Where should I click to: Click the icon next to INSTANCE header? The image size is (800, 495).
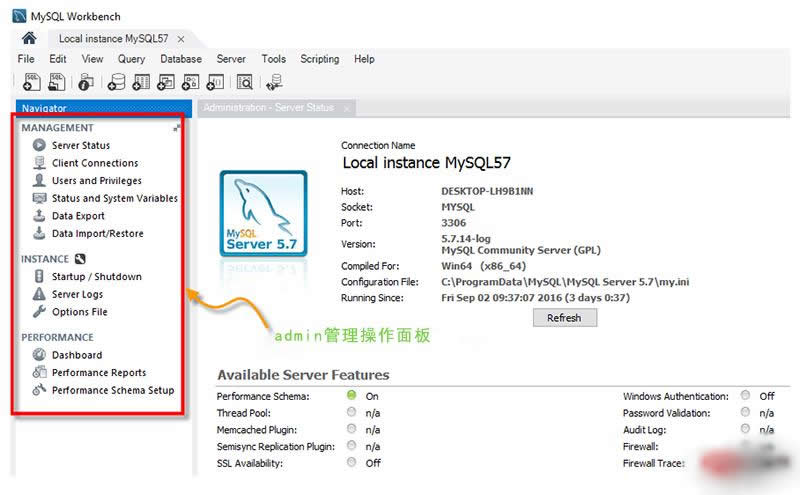pyautogui.click(x=79, y=259)
